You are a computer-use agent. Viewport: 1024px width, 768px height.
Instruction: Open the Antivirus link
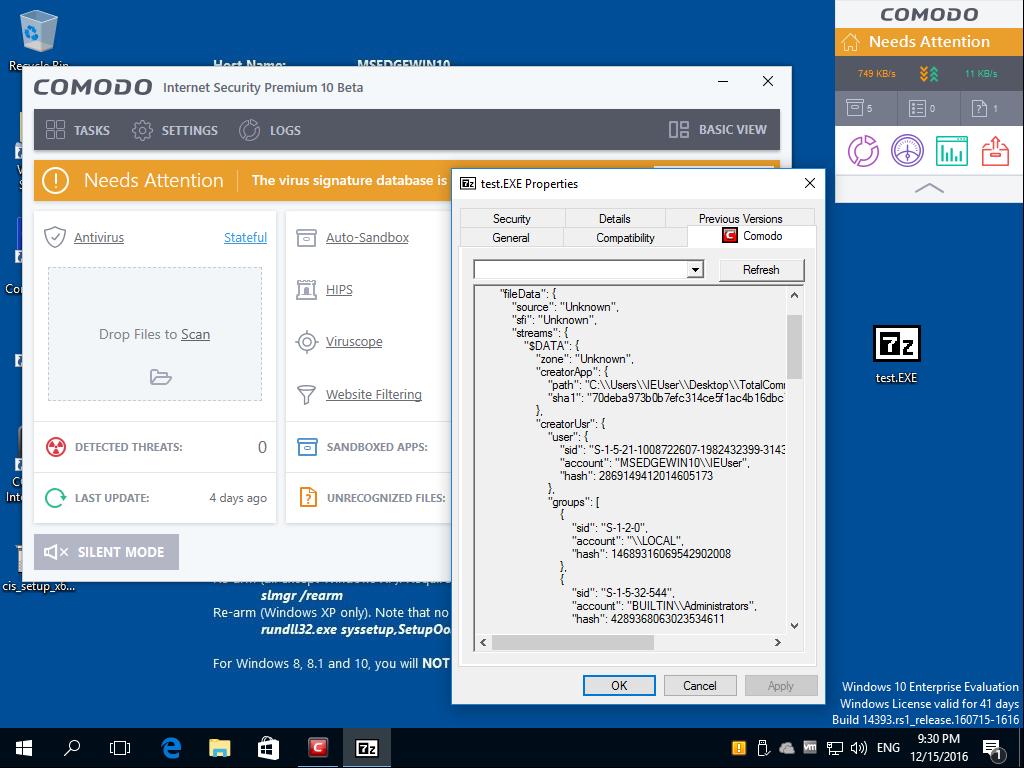tap(99, 237)
